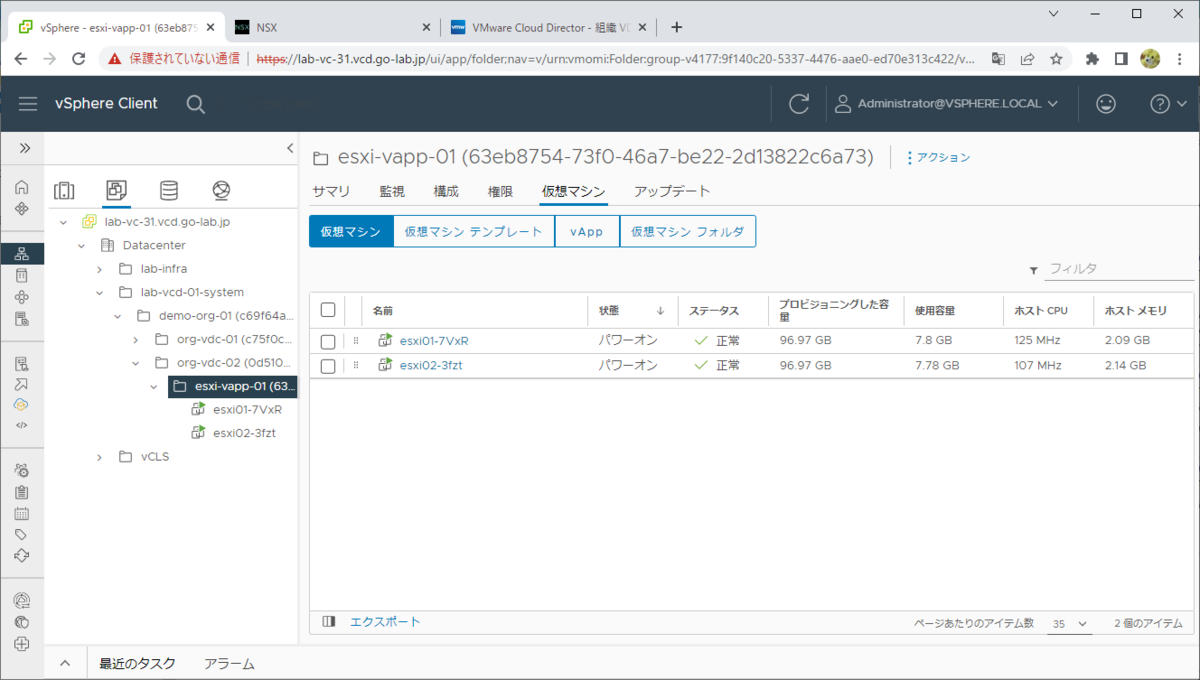Open Auto Deploy sidebar icon
Image resolution: width=1200 pixels, height=680 pixels.
(x=22, y=384)
